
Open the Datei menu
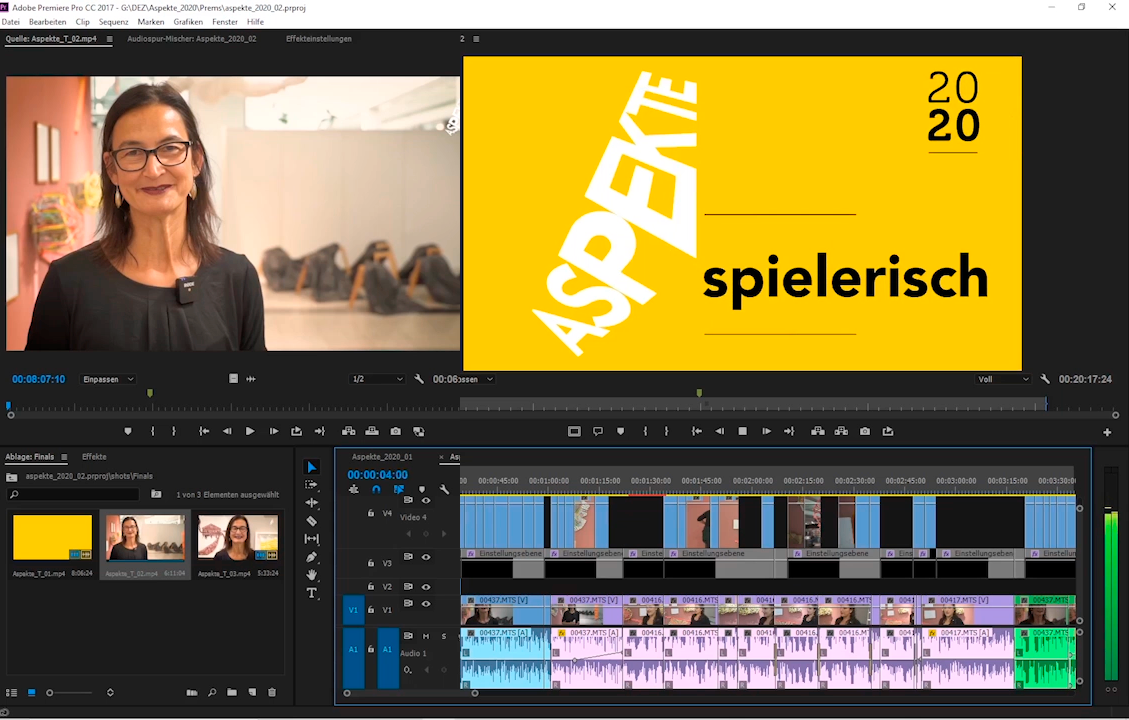(x=11, y=22)
